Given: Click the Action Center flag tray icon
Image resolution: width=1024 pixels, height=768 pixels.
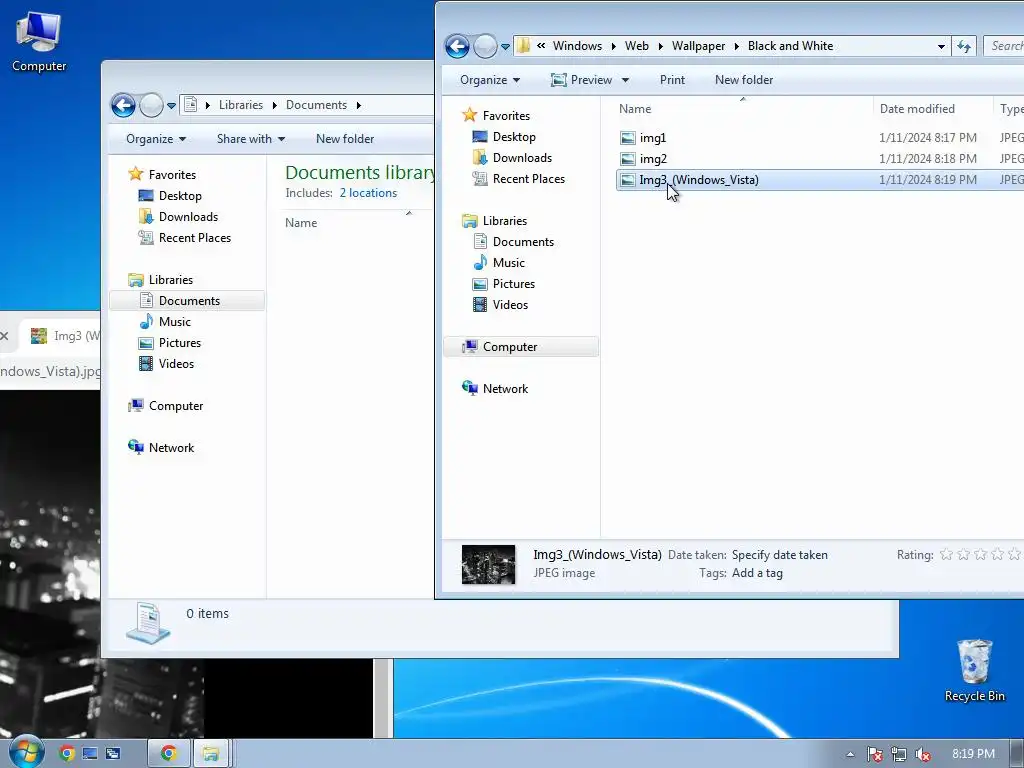Looking at the screenshot, I should tap(874, 754).
